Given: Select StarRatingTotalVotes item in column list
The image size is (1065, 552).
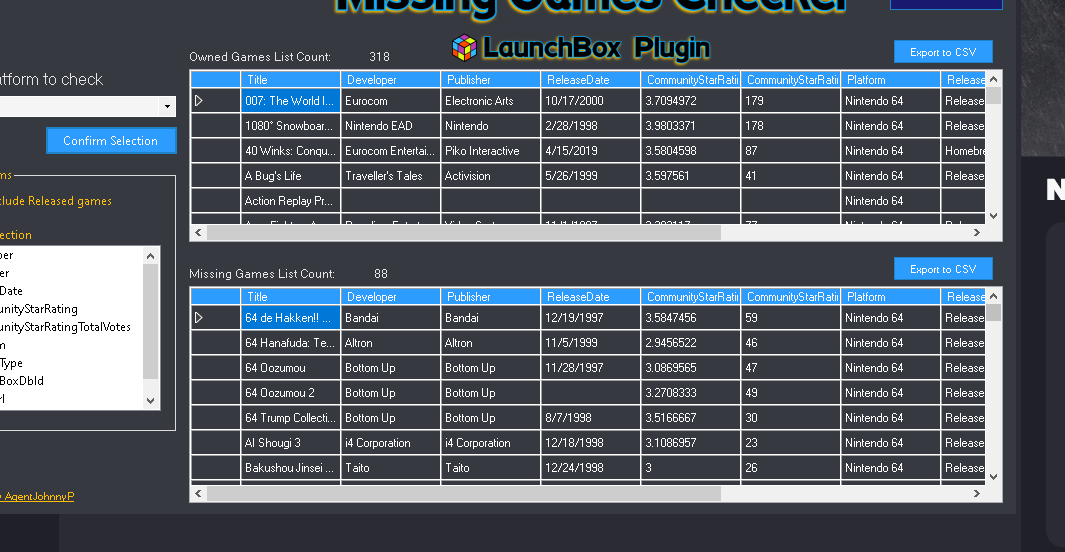Looking at the screenshot, I should [x=65, y=327].
